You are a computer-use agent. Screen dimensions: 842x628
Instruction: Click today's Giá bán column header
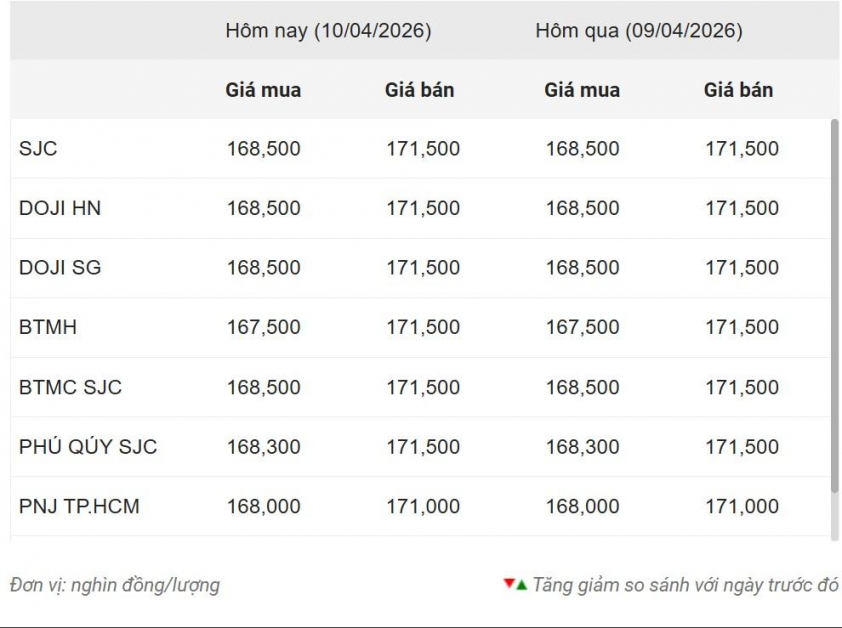click(x=419, y=90)
